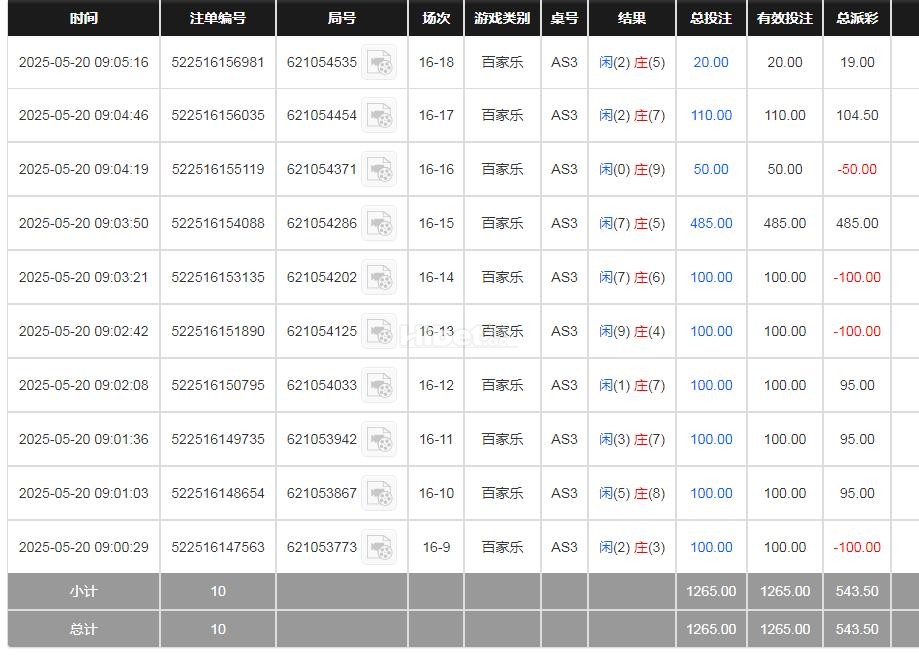
Task: Open replay icon for round 621054125
Action: coord(379,332)
